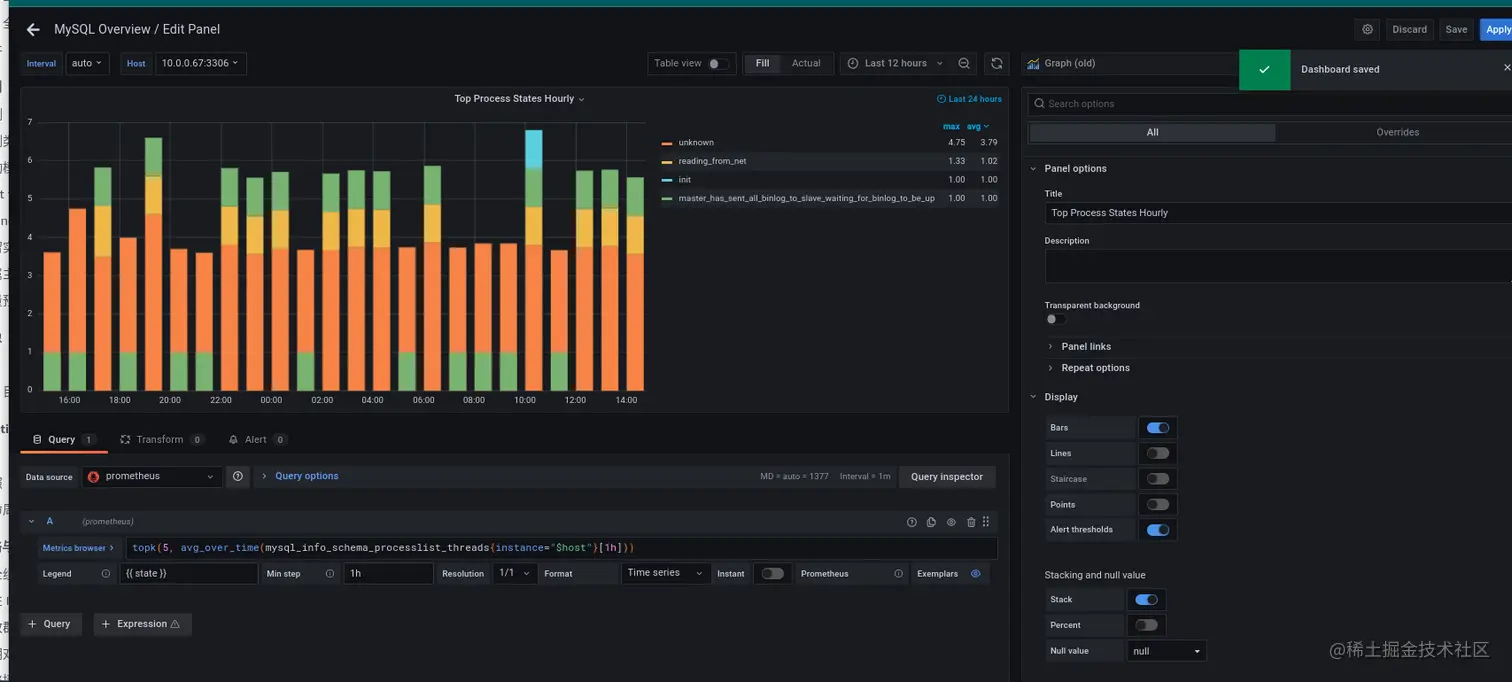Discard the panel changes
The height and width of the screenshot is (682, 1512).
click(x=1409, y=30)
